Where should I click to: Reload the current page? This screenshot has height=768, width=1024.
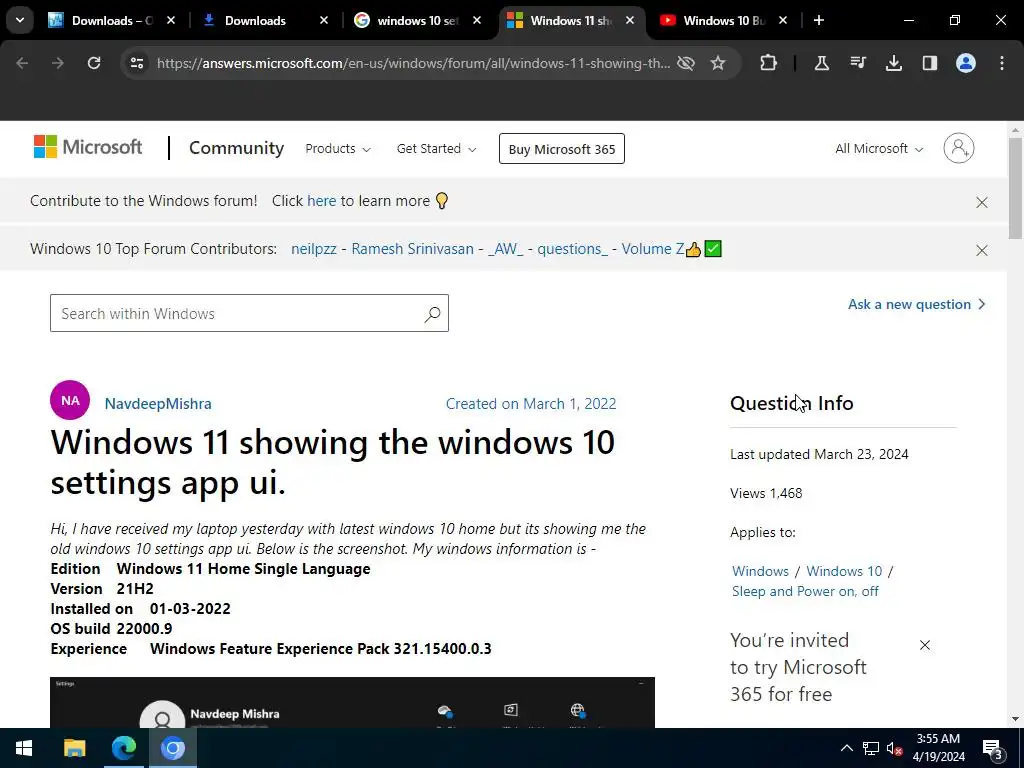point(94,63)
